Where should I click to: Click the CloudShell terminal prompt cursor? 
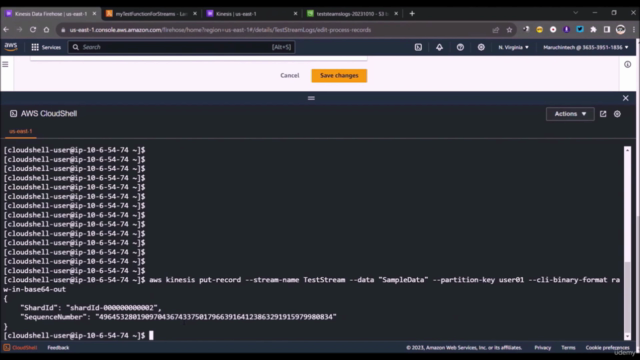point(151,336)
